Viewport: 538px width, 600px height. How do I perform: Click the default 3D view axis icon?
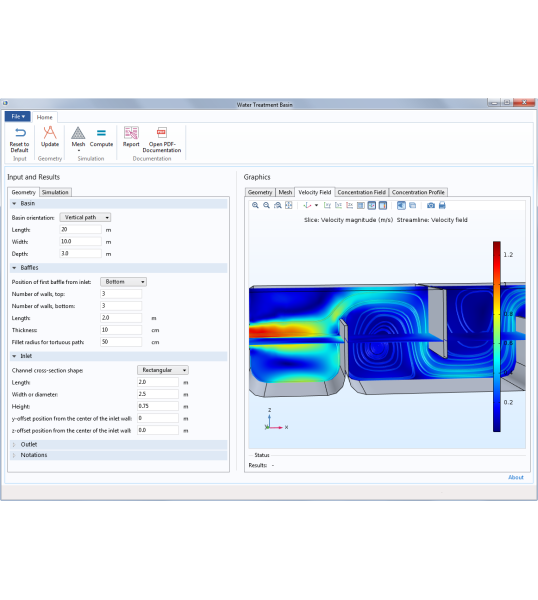click(x=307, y=205)
